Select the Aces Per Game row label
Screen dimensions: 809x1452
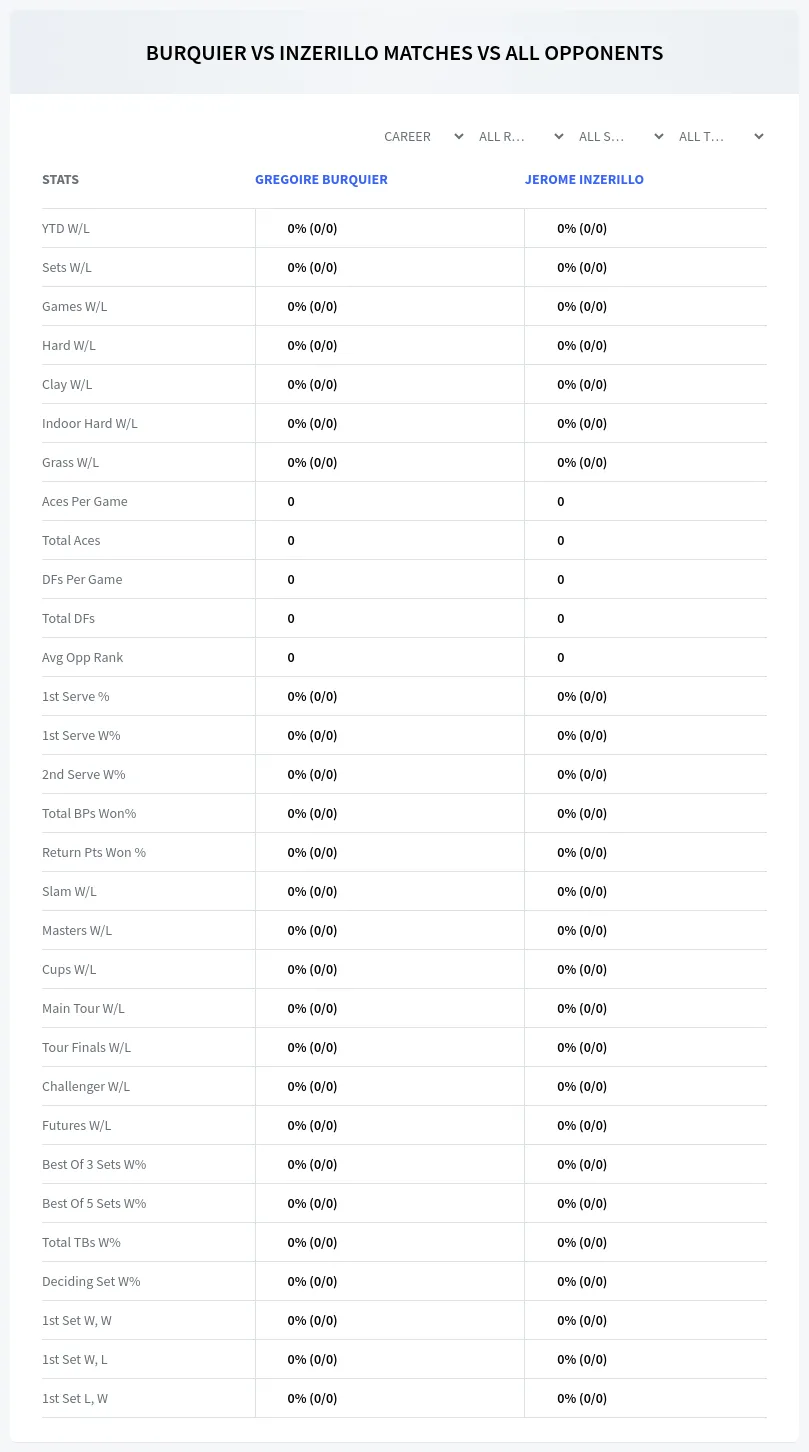point(85,501)
